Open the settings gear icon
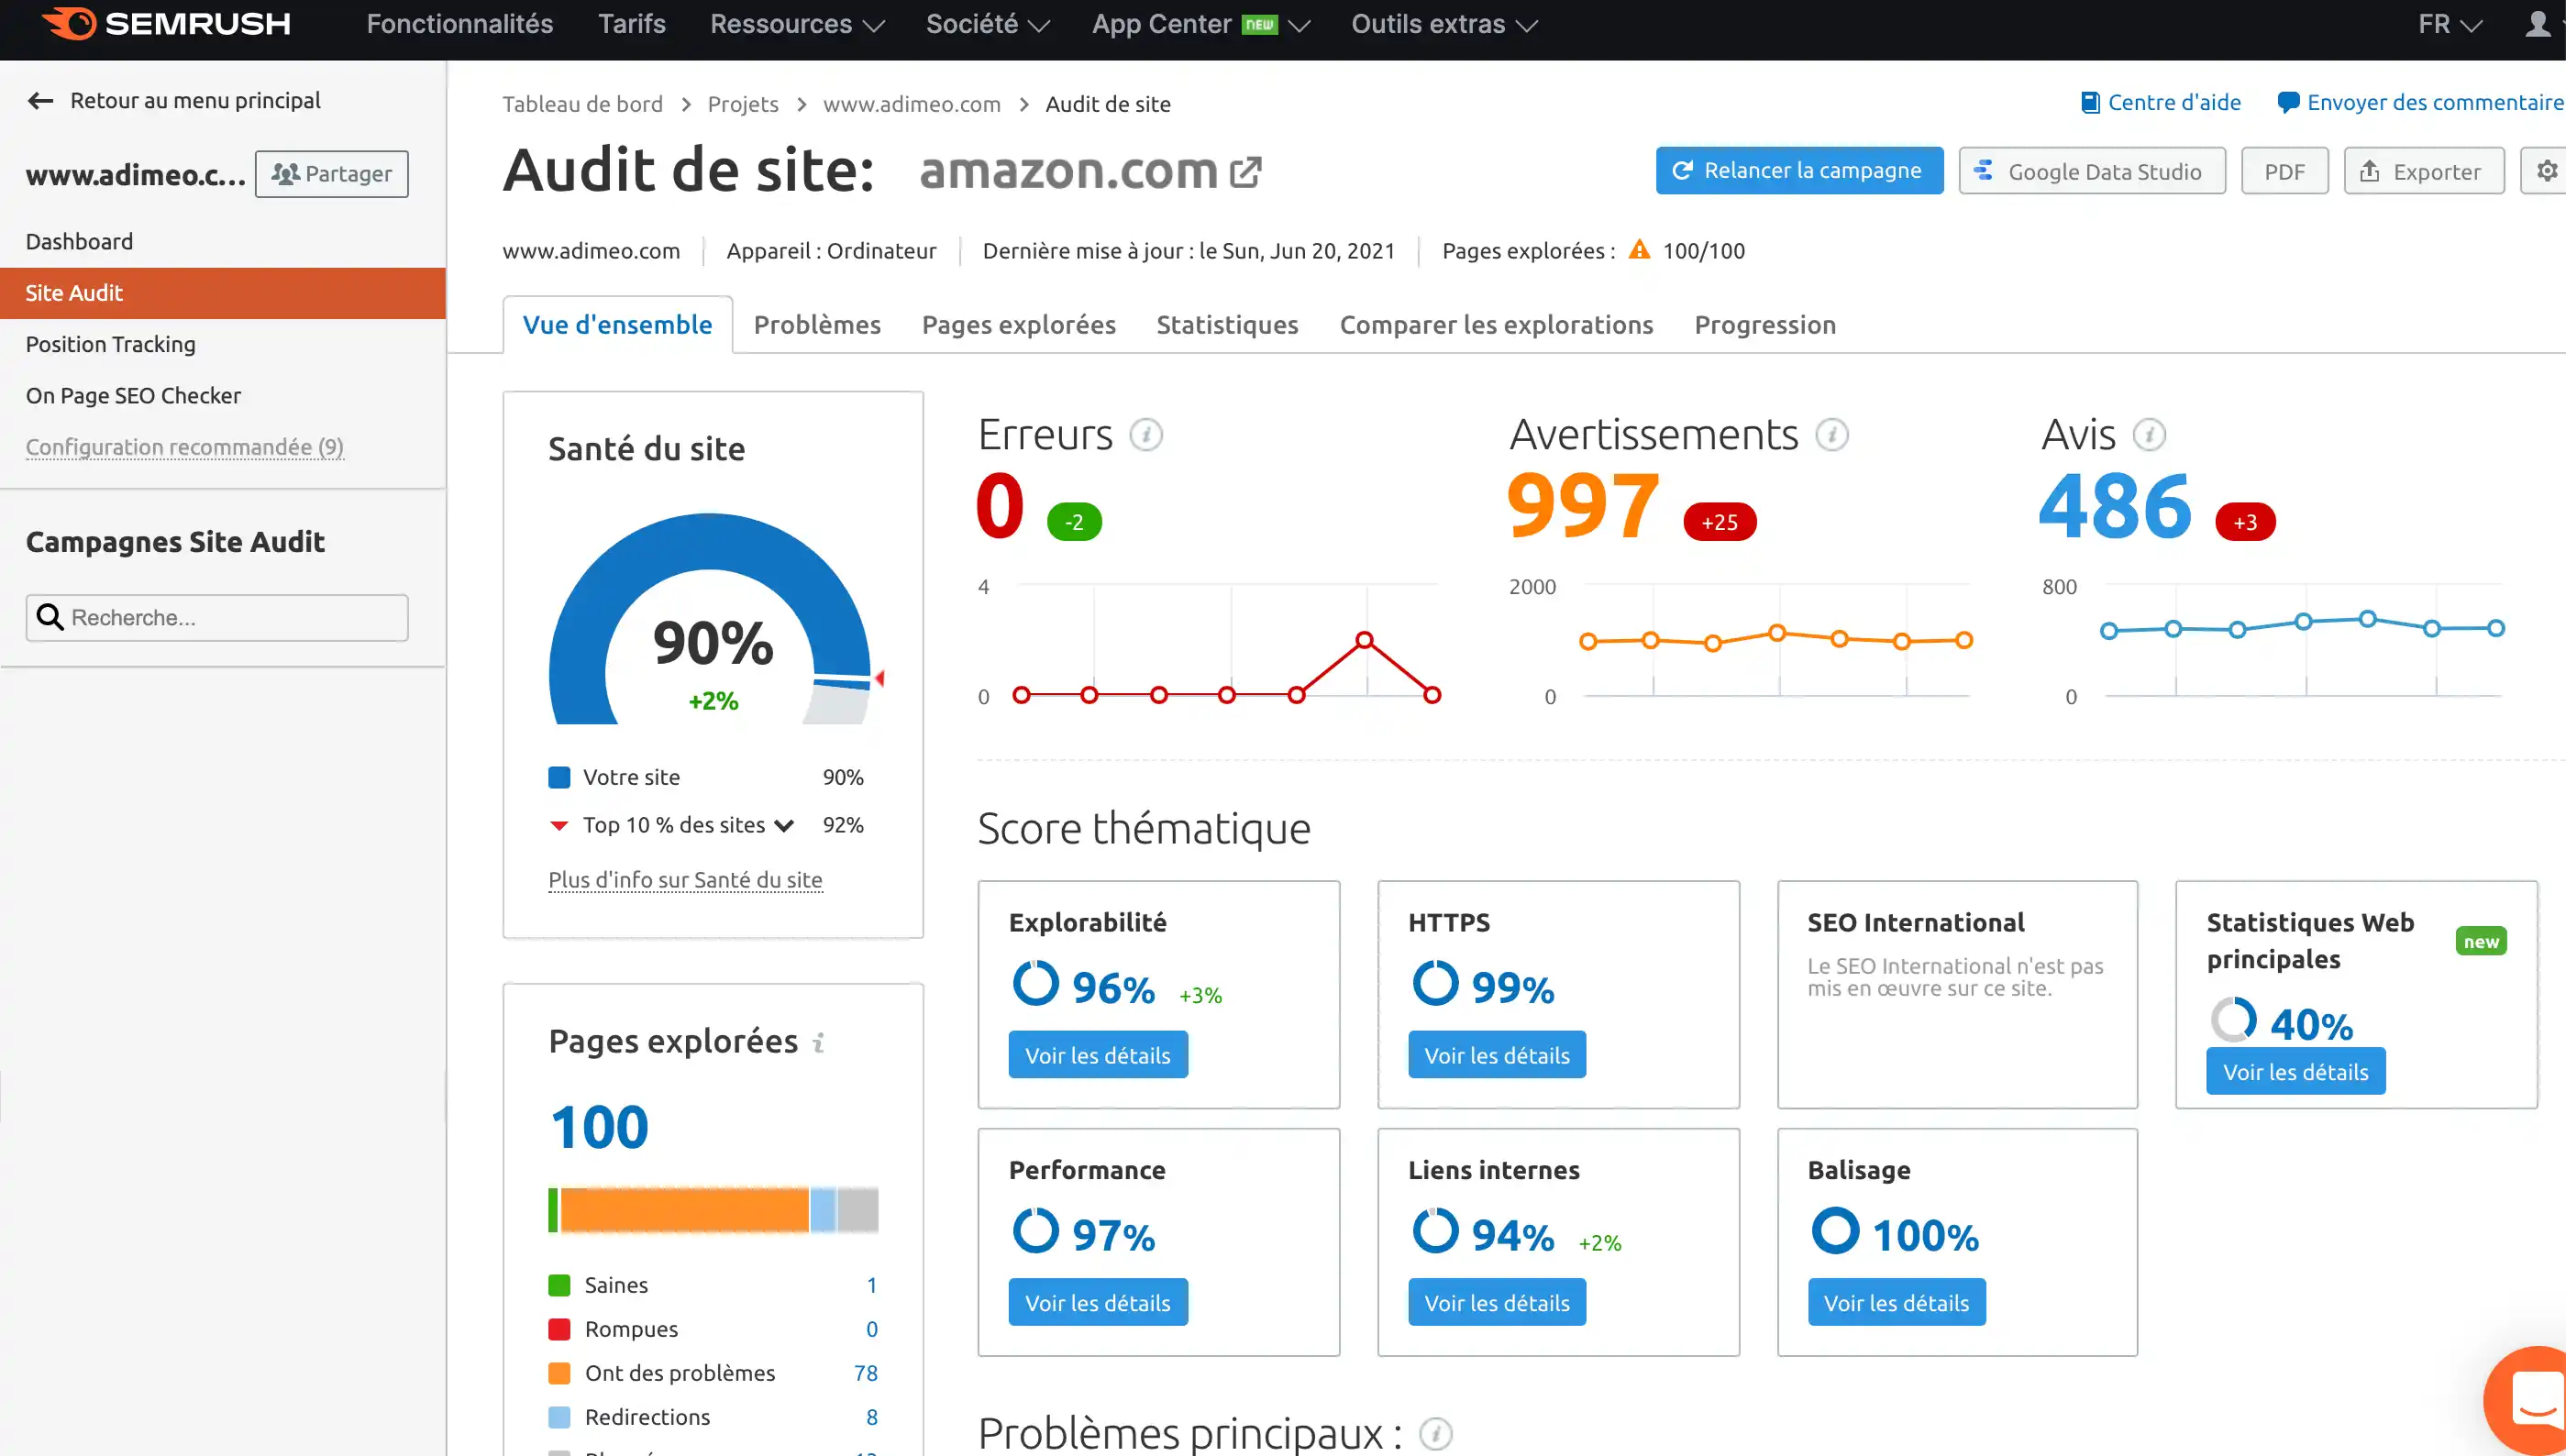This screenshot has width=2566, height=1456. tap(2546, 171)
